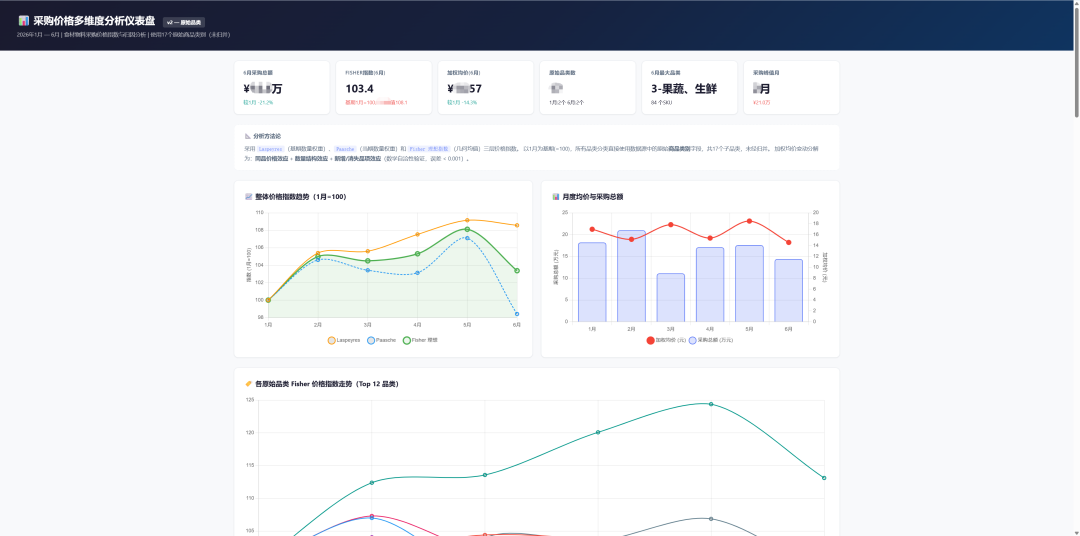
Task: Click the teal peak point near 125
Action: coord(711,404)
